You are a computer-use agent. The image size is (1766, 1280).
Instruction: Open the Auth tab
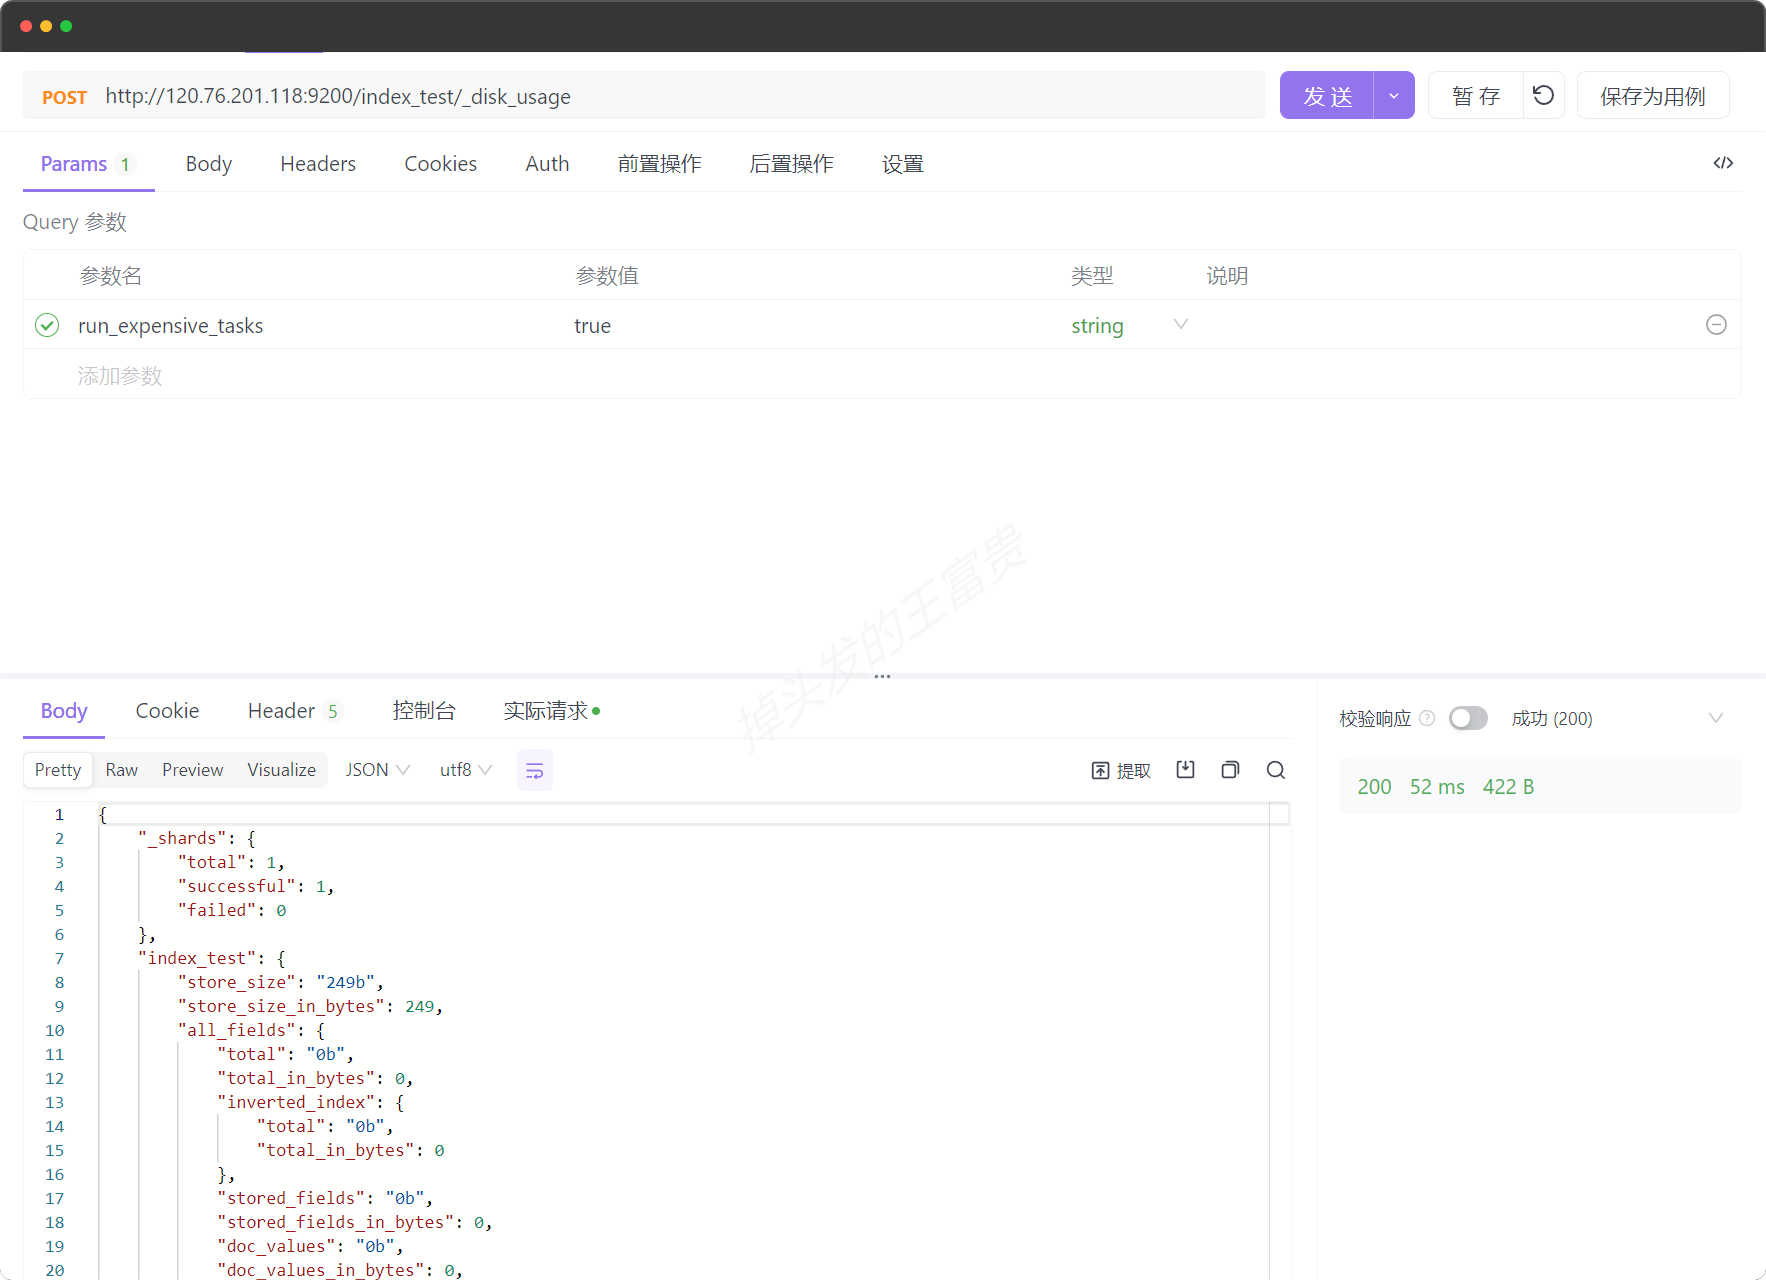[547, 164]
